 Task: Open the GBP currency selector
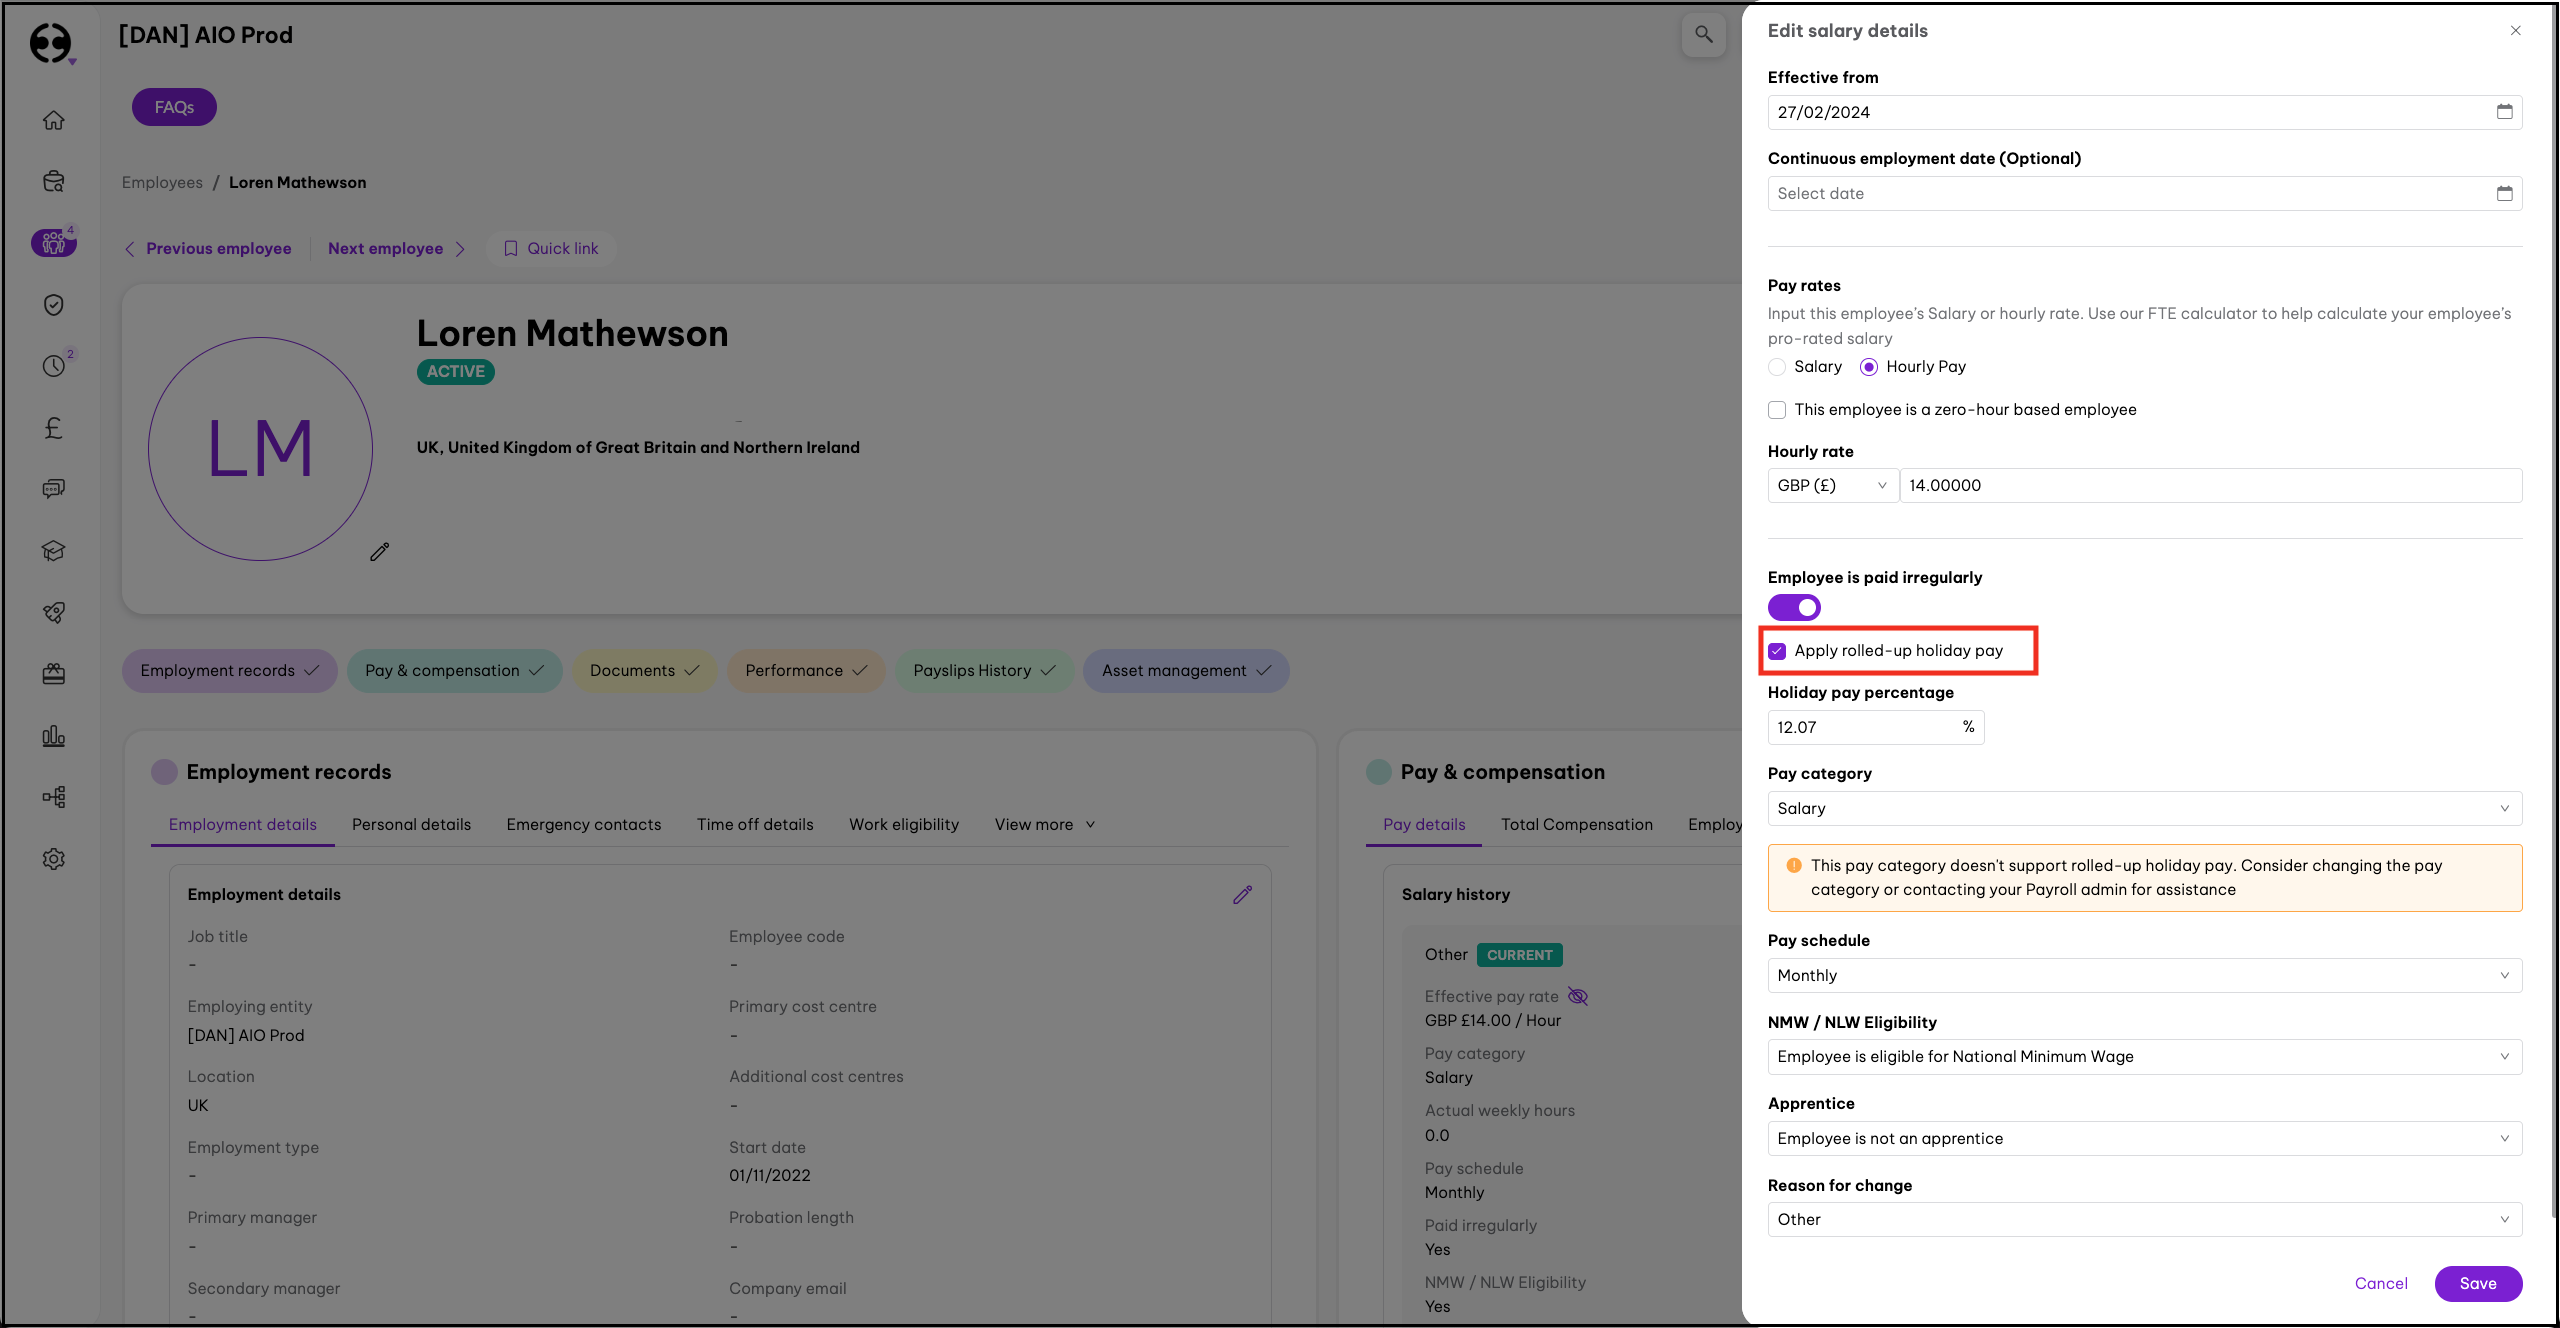pos(1832,485)
